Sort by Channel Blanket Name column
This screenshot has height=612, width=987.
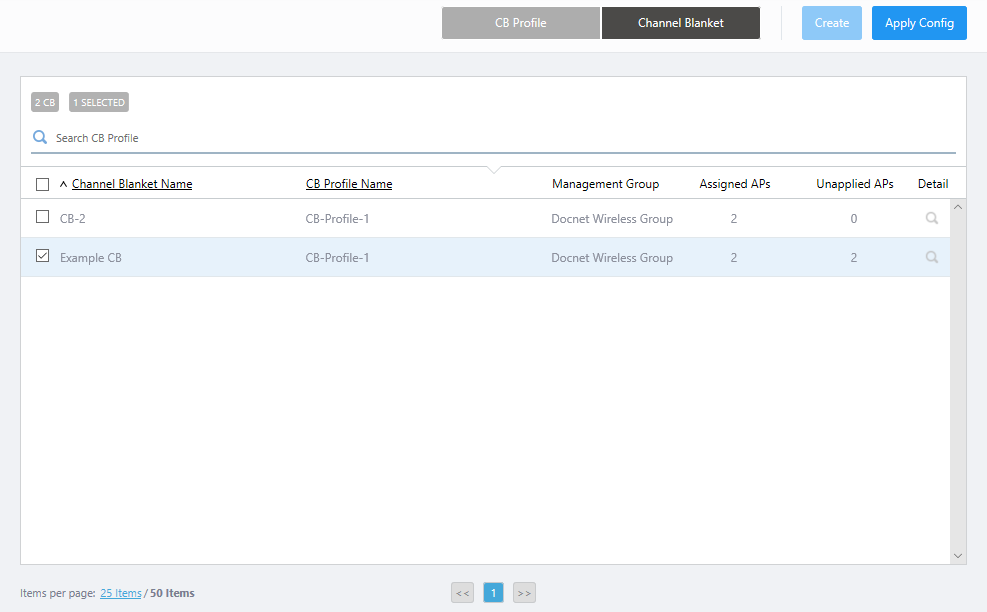point(132,184)
